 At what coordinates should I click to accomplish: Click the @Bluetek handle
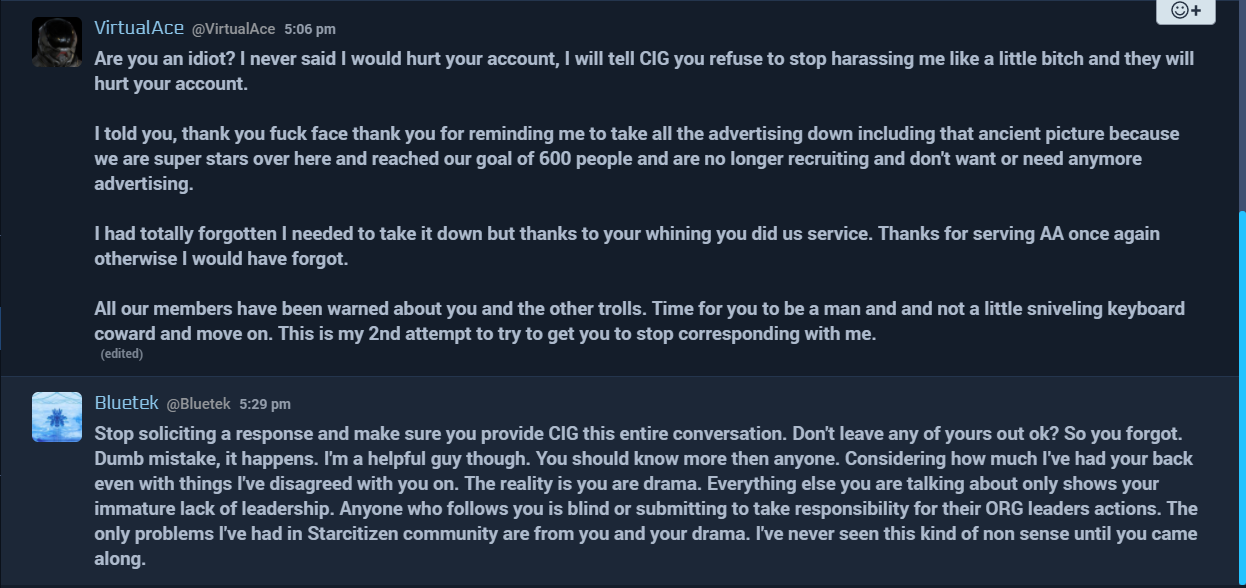198,404
